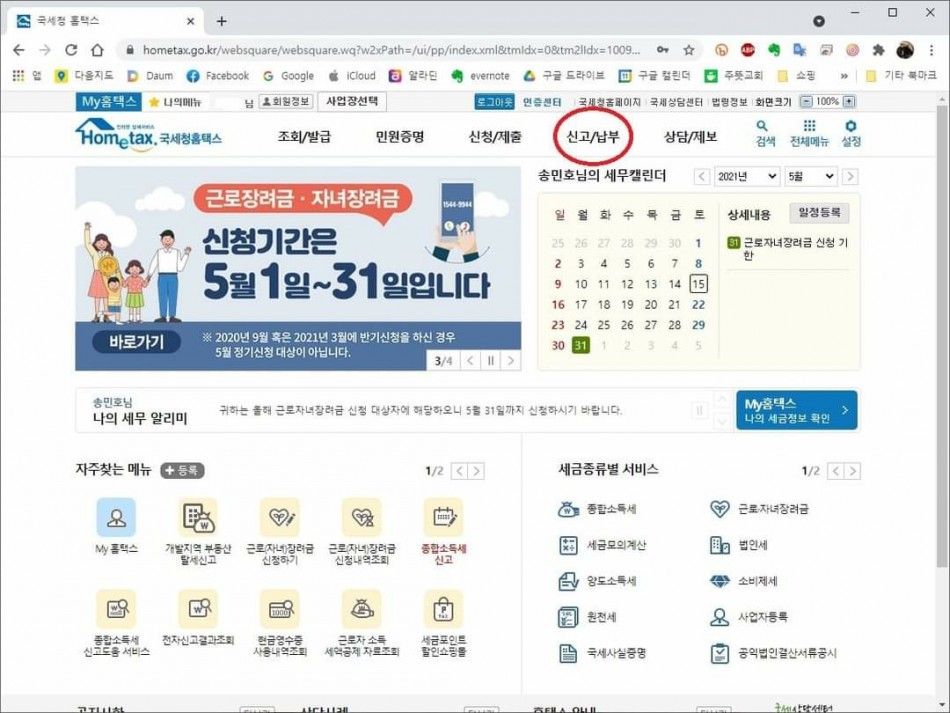Click the 바로가기 button on banner

click(136, 341)
